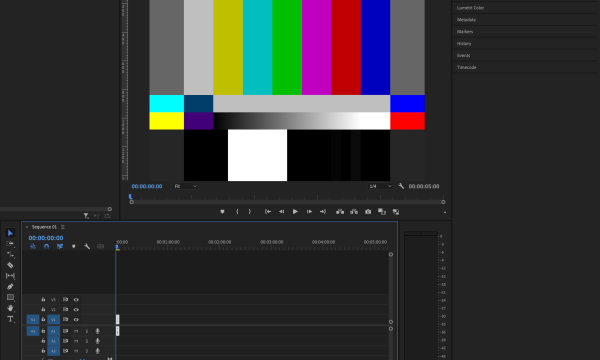
Task: Select the Razor tool
Action: click(10, 265)
